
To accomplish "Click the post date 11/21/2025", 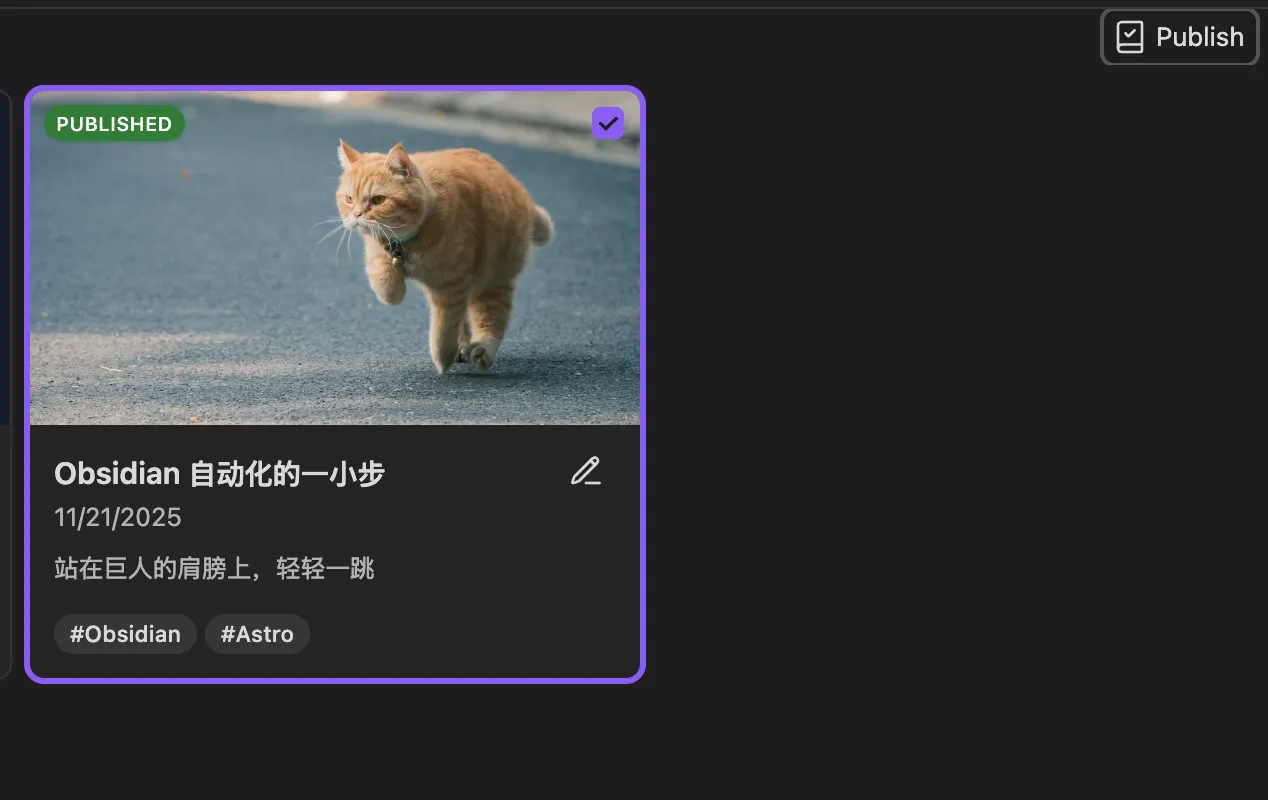I will coord(118,517).
